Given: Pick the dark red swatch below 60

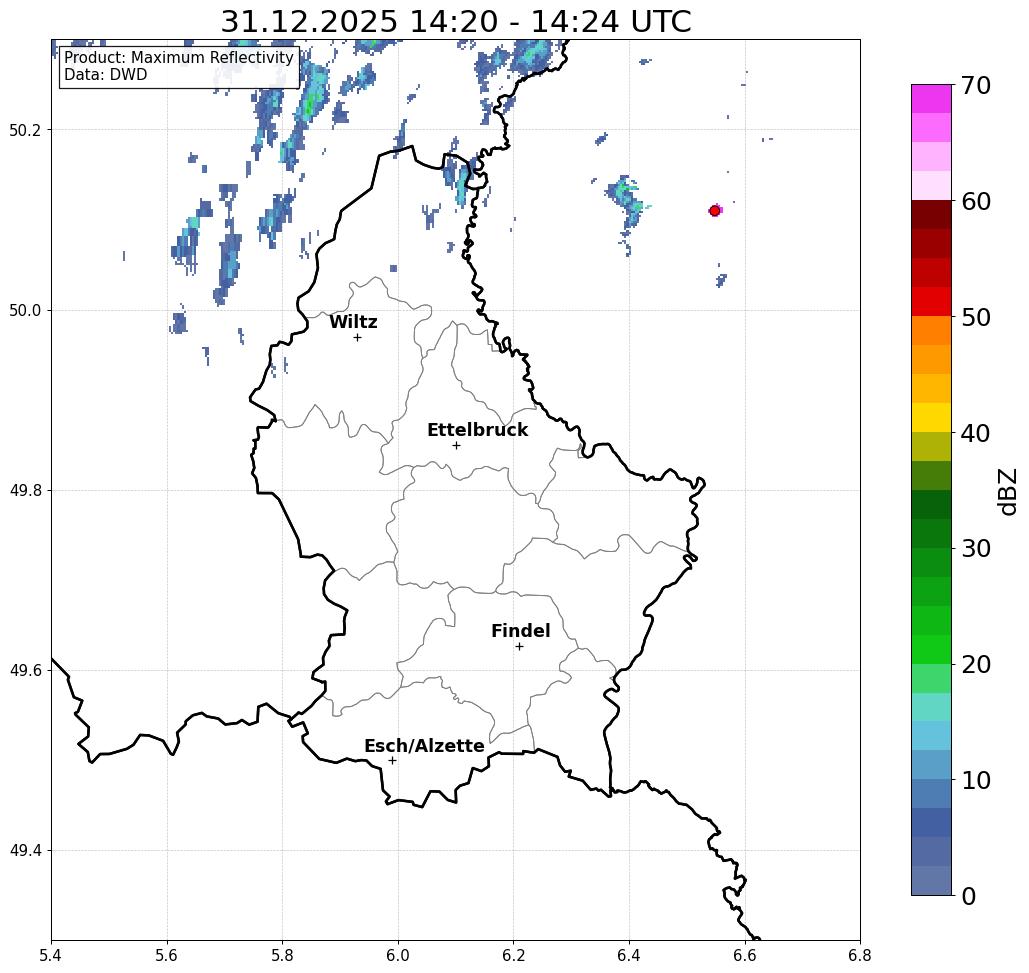Looking at the screenshot, I should [931, 215].
